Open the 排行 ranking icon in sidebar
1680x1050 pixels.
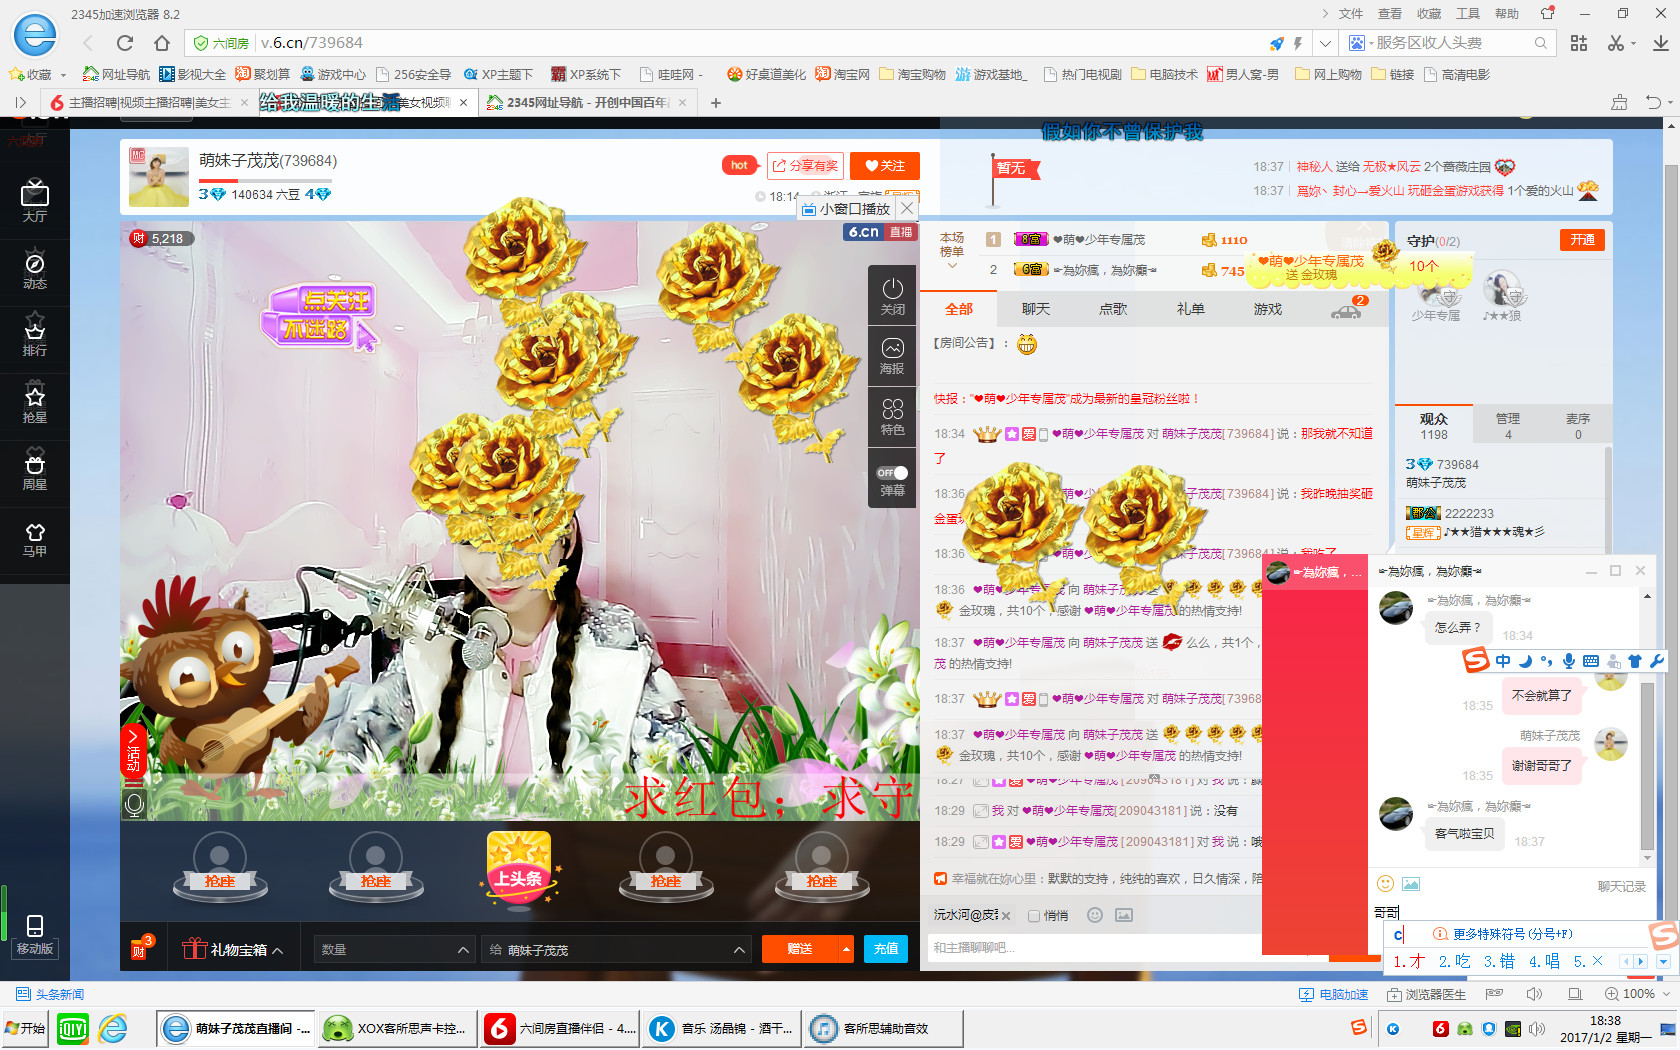pyautogui.click(x=34, y=336)
